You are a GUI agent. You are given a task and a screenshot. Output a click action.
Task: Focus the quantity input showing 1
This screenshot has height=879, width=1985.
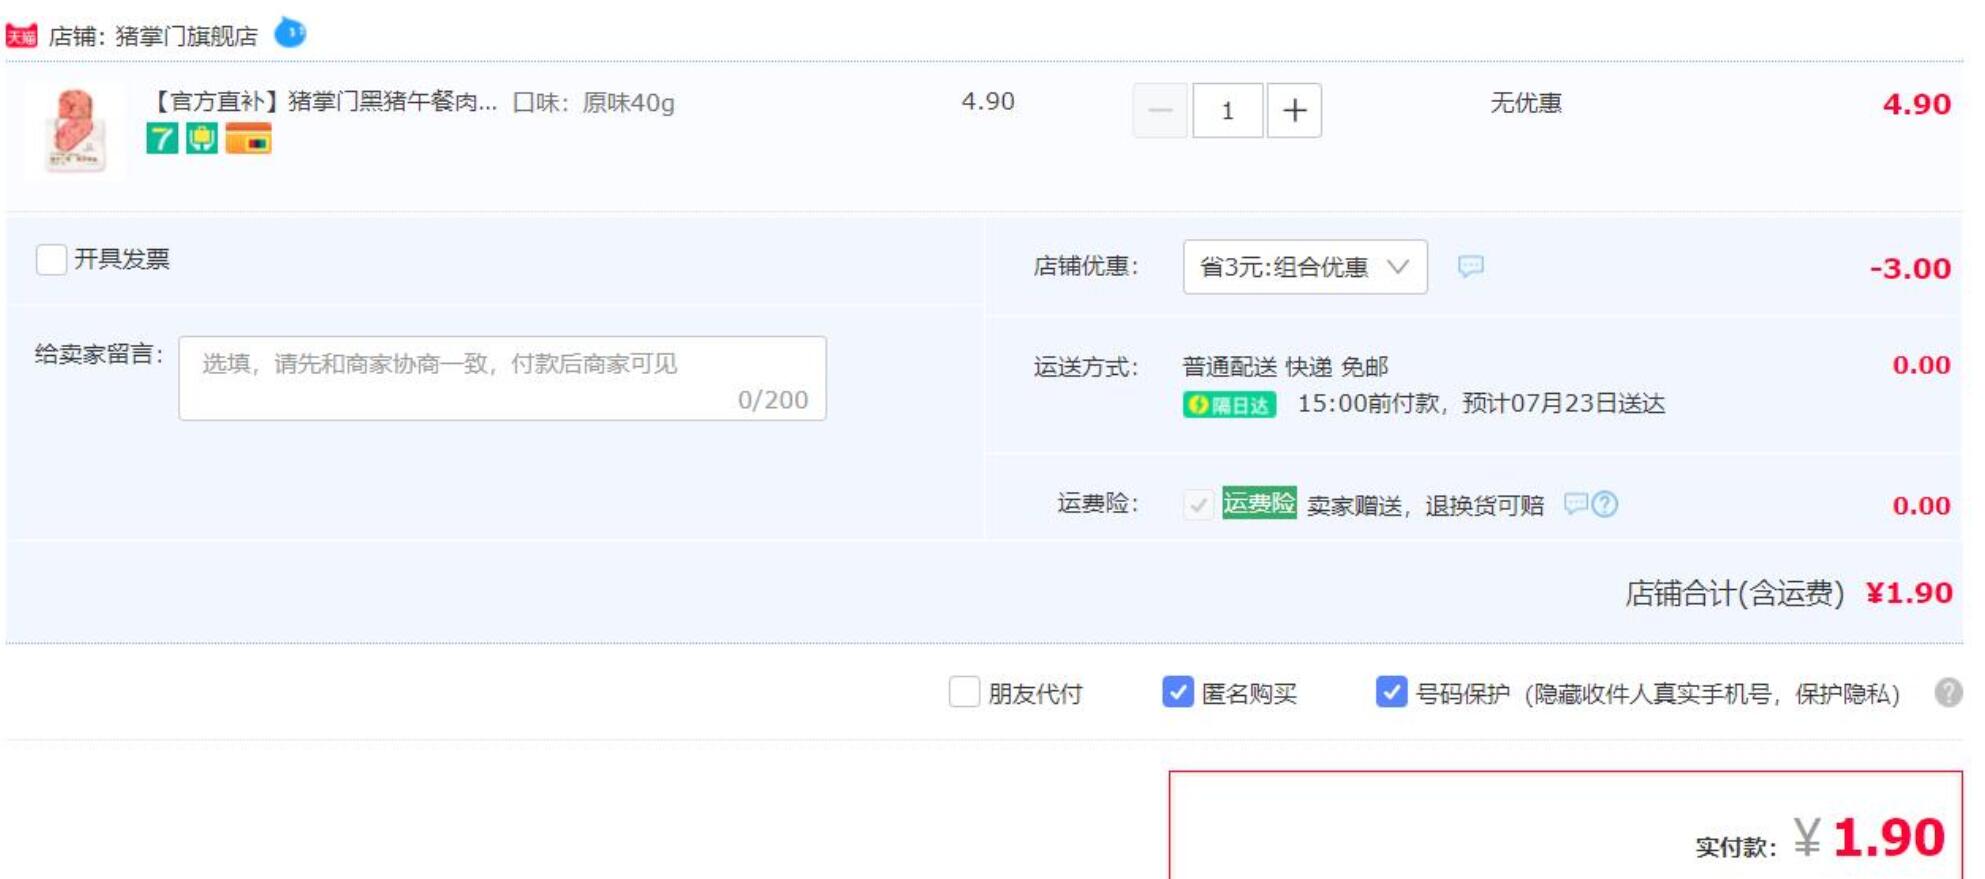tap(1227, 110)
